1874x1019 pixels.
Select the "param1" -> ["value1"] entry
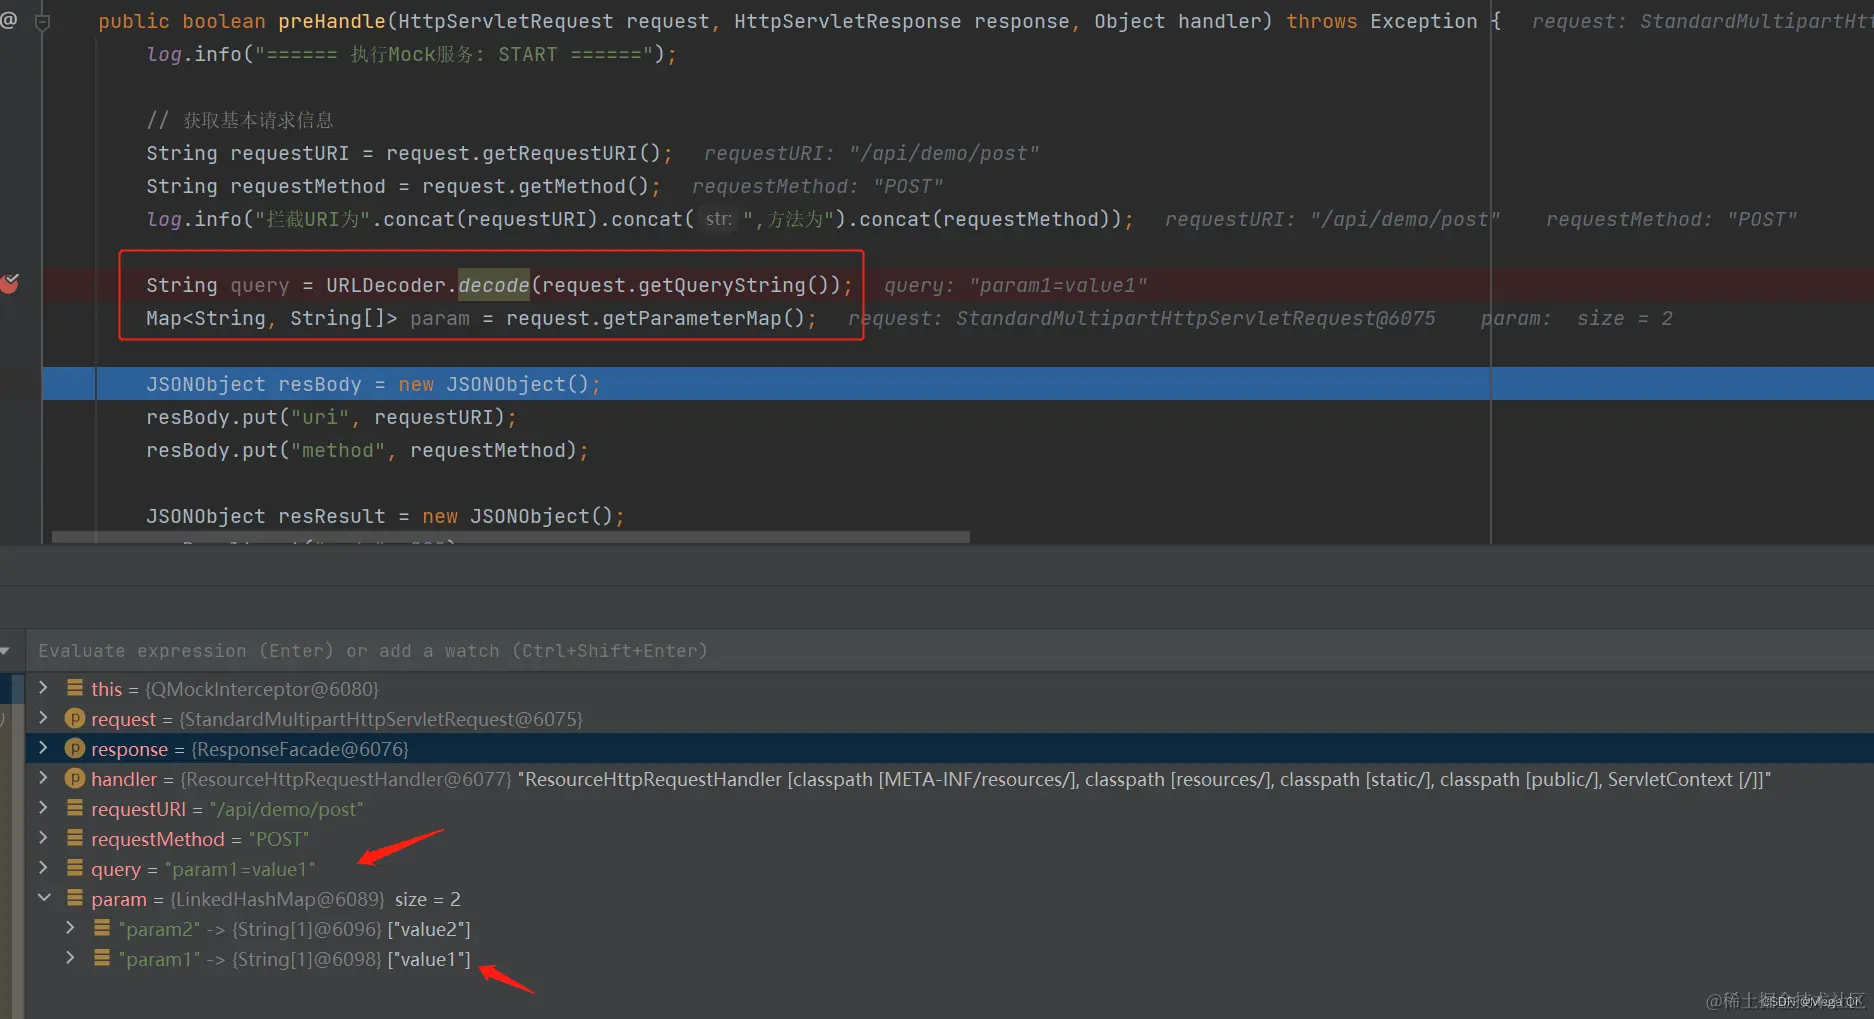click(x=948, y=959)
